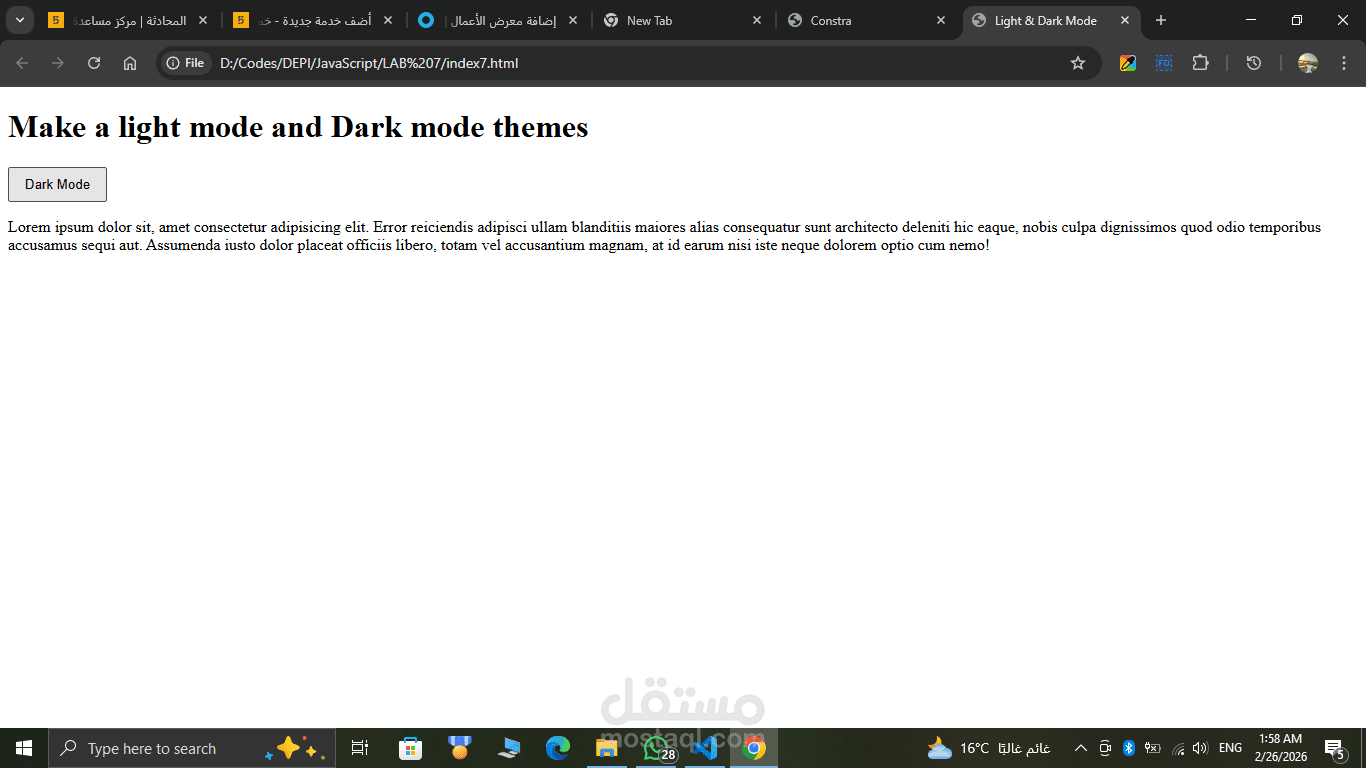Open Chrome's three-dot menu
The image size is (1366, 768).
click(x=1344, y=62)
